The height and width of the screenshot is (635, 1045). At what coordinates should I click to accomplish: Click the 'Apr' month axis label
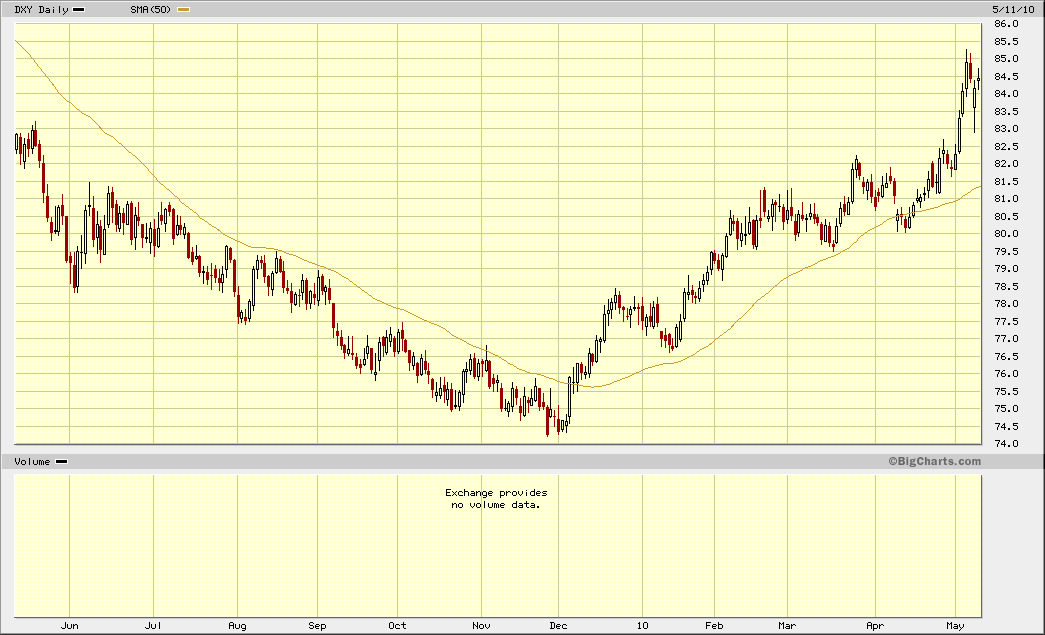point(875,625)
